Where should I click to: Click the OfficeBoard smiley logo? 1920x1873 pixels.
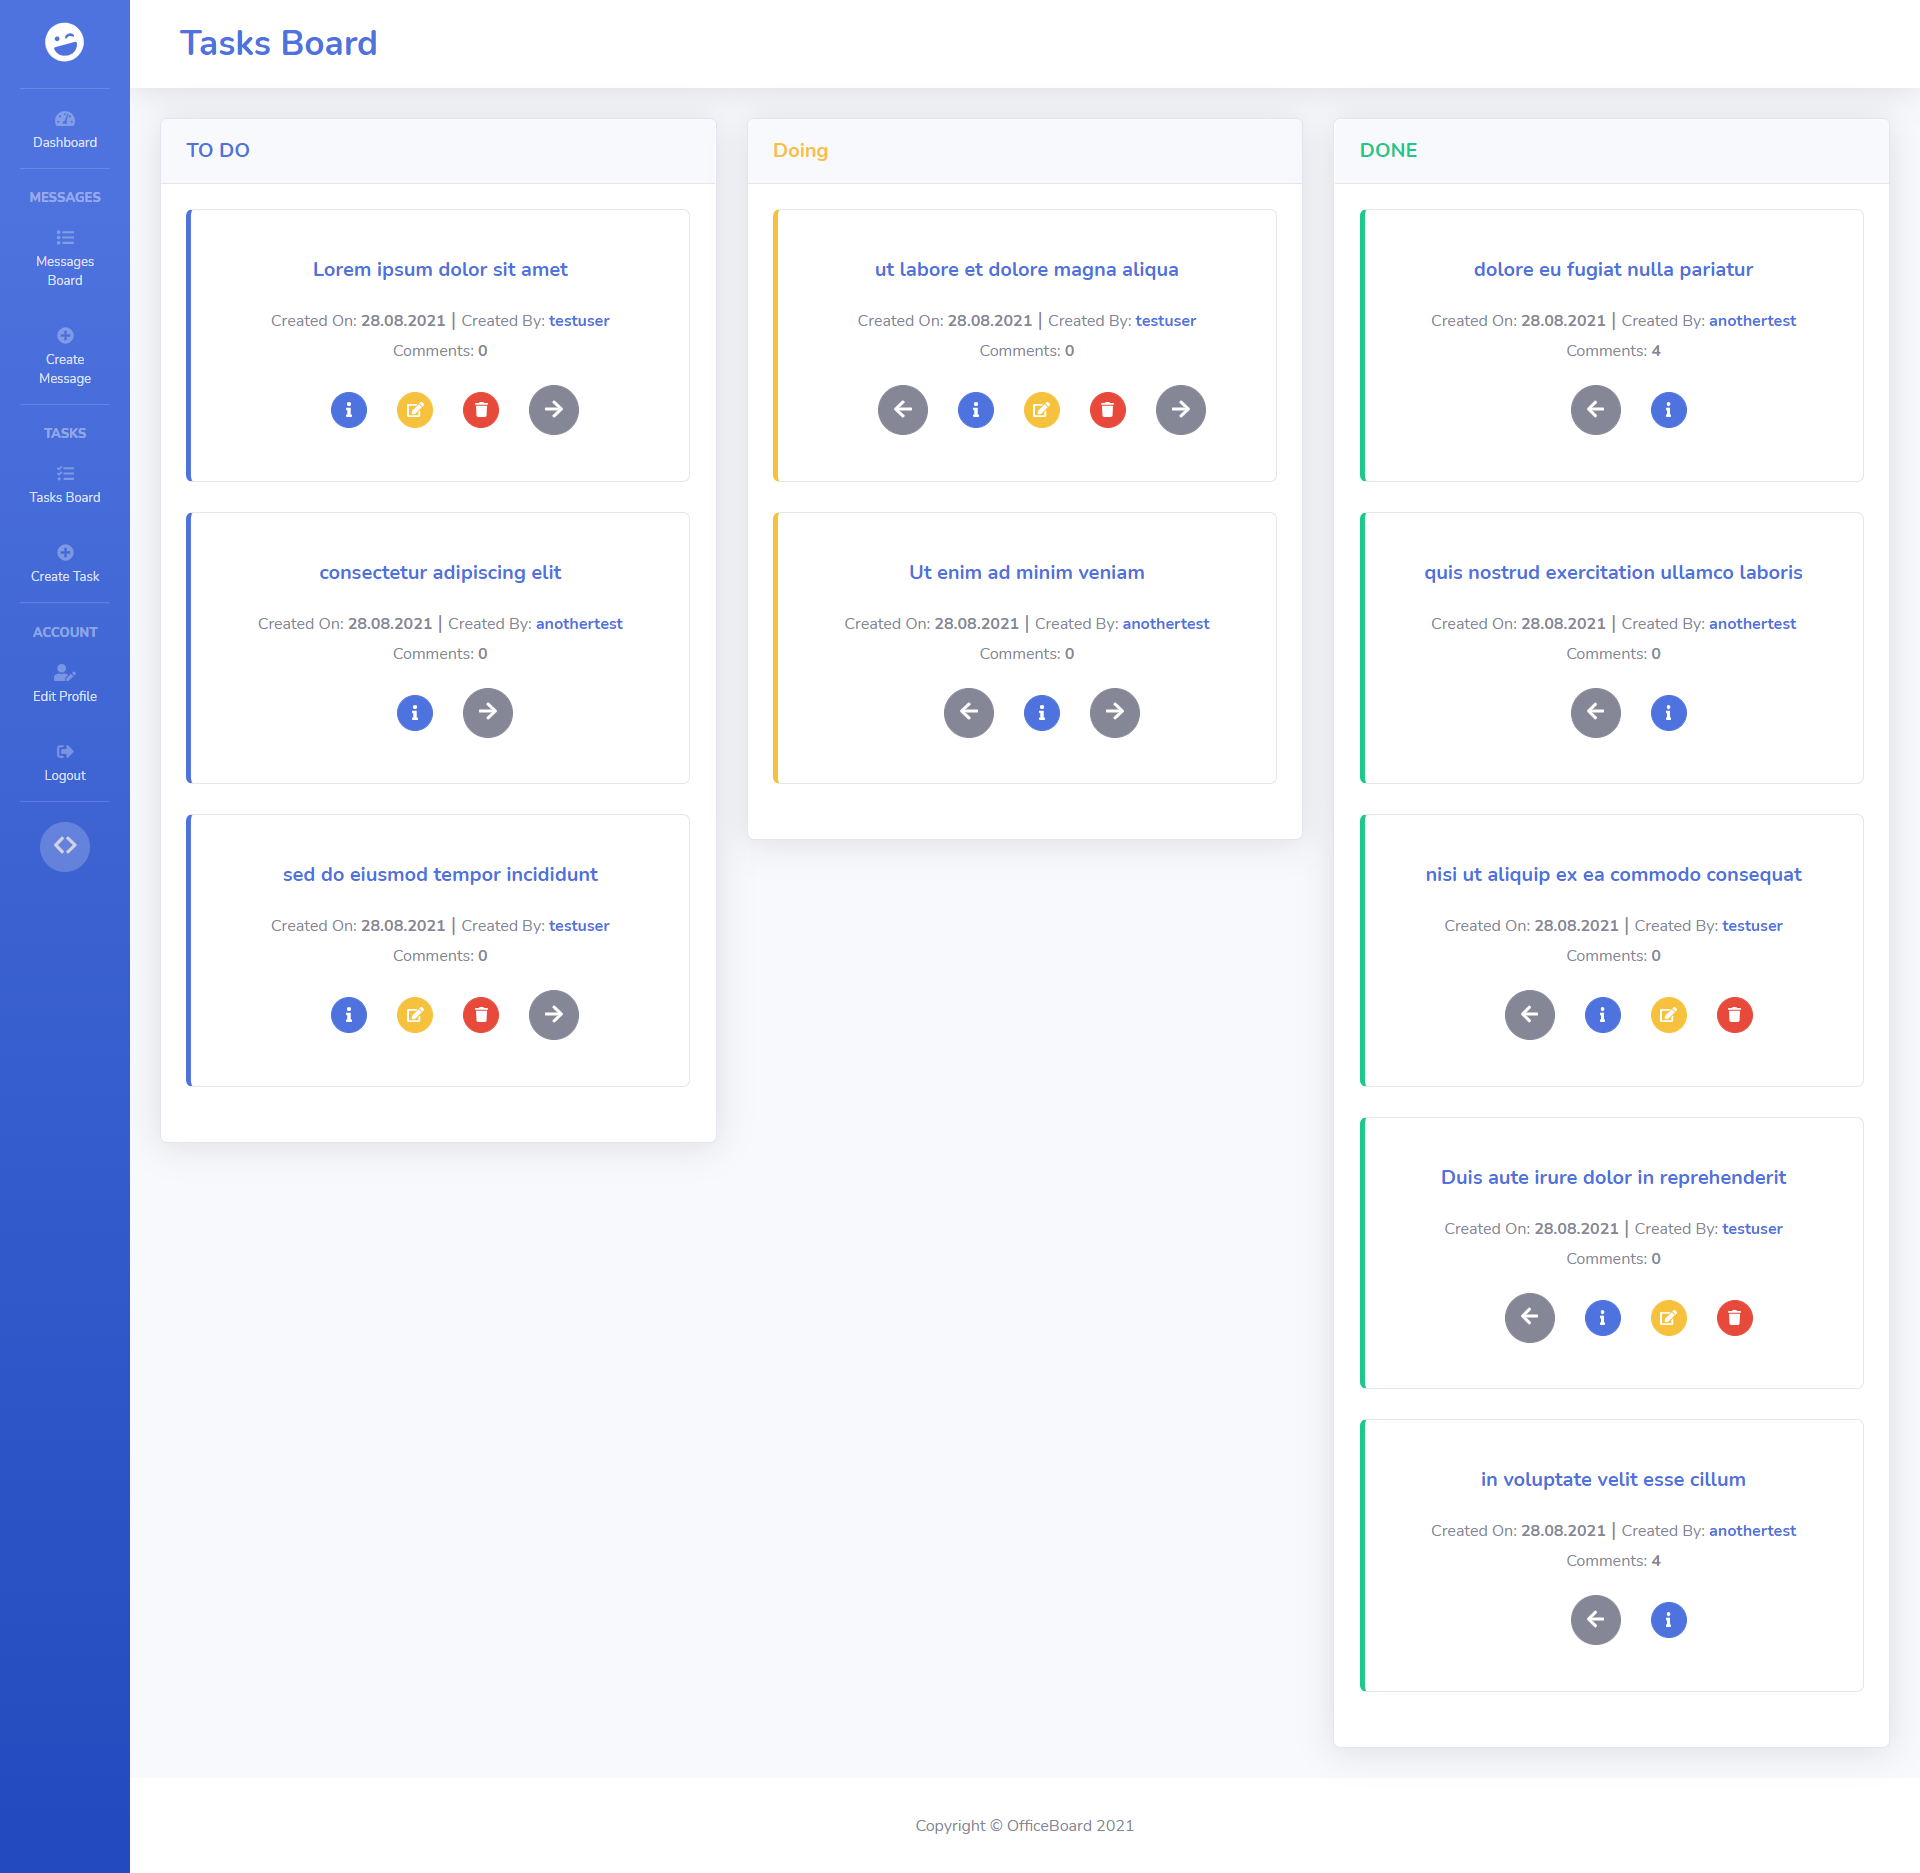click(x=65, y=42)
